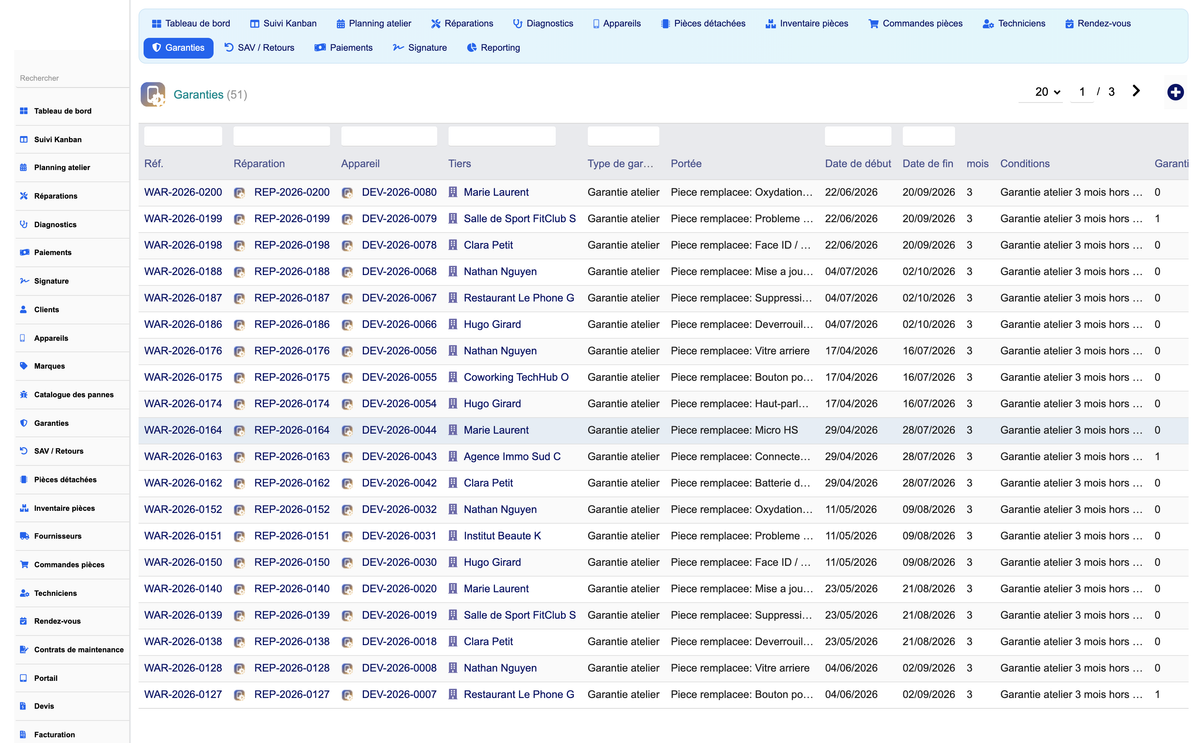
Task: Open warranty WAR-2026-0200
Action: tap(183, 192)
